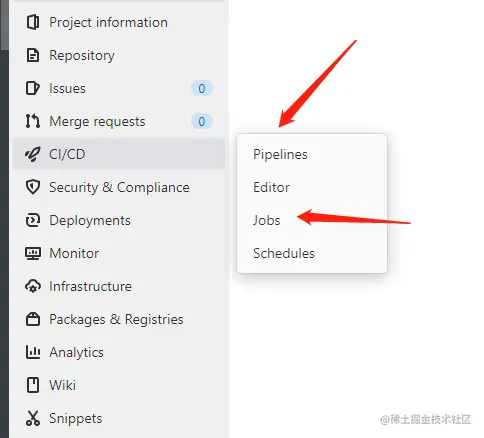Click the Deployments icon

tap(33, 220)
